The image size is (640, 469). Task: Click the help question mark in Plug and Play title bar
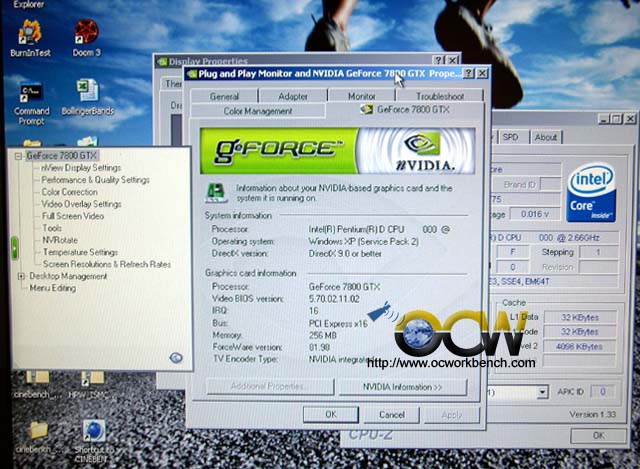pyautogui.click(x=469, y=73)
